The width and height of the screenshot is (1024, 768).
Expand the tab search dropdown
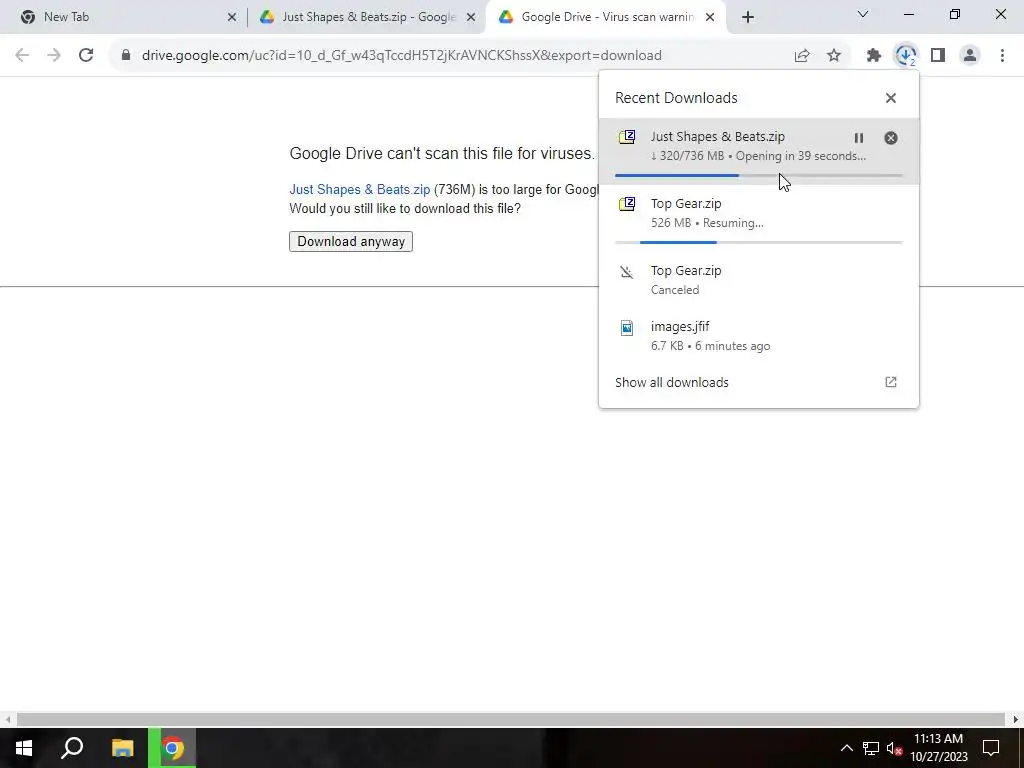863,14
